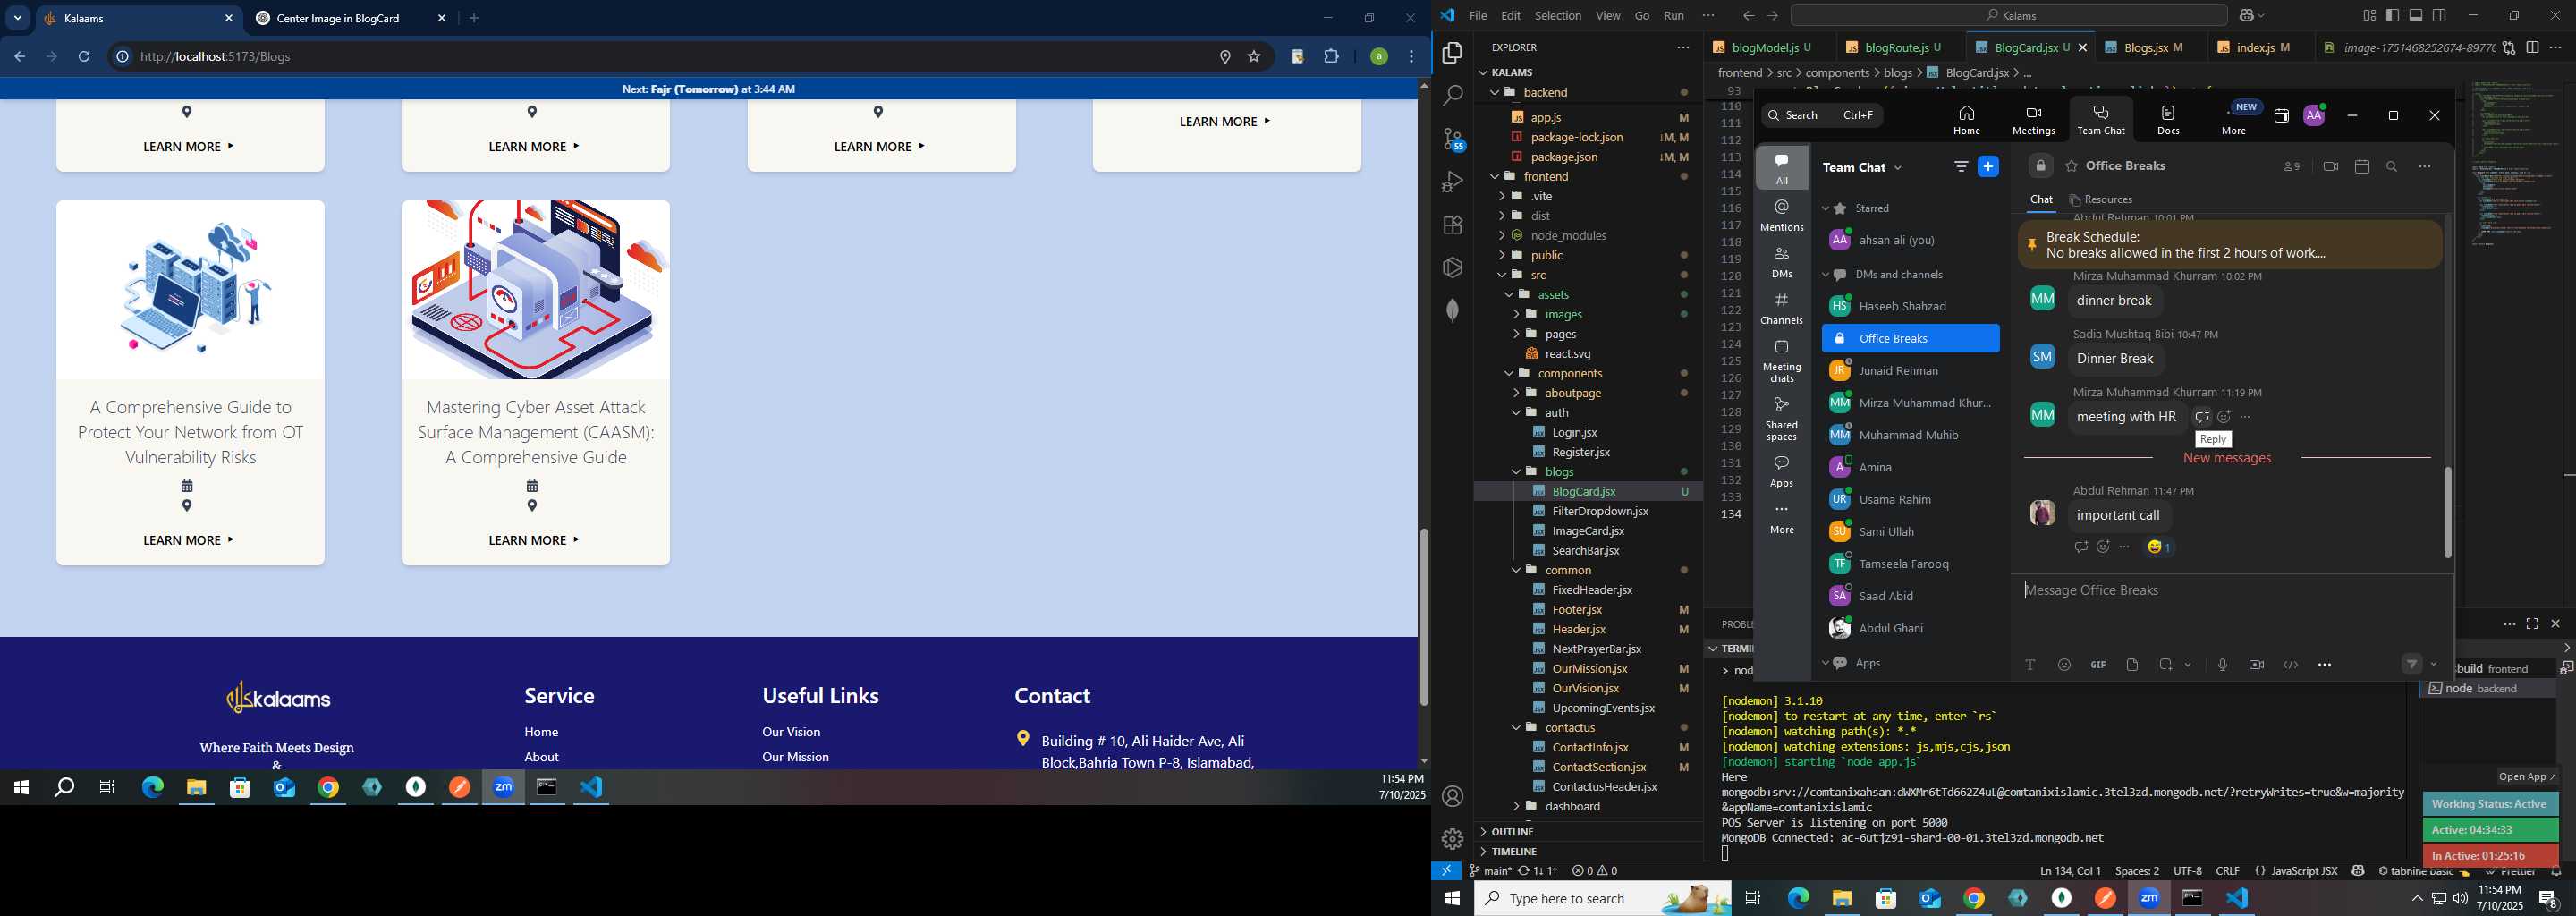Open send options arrow beside send button
The image size is (2576, 916).
point(2434,664)
